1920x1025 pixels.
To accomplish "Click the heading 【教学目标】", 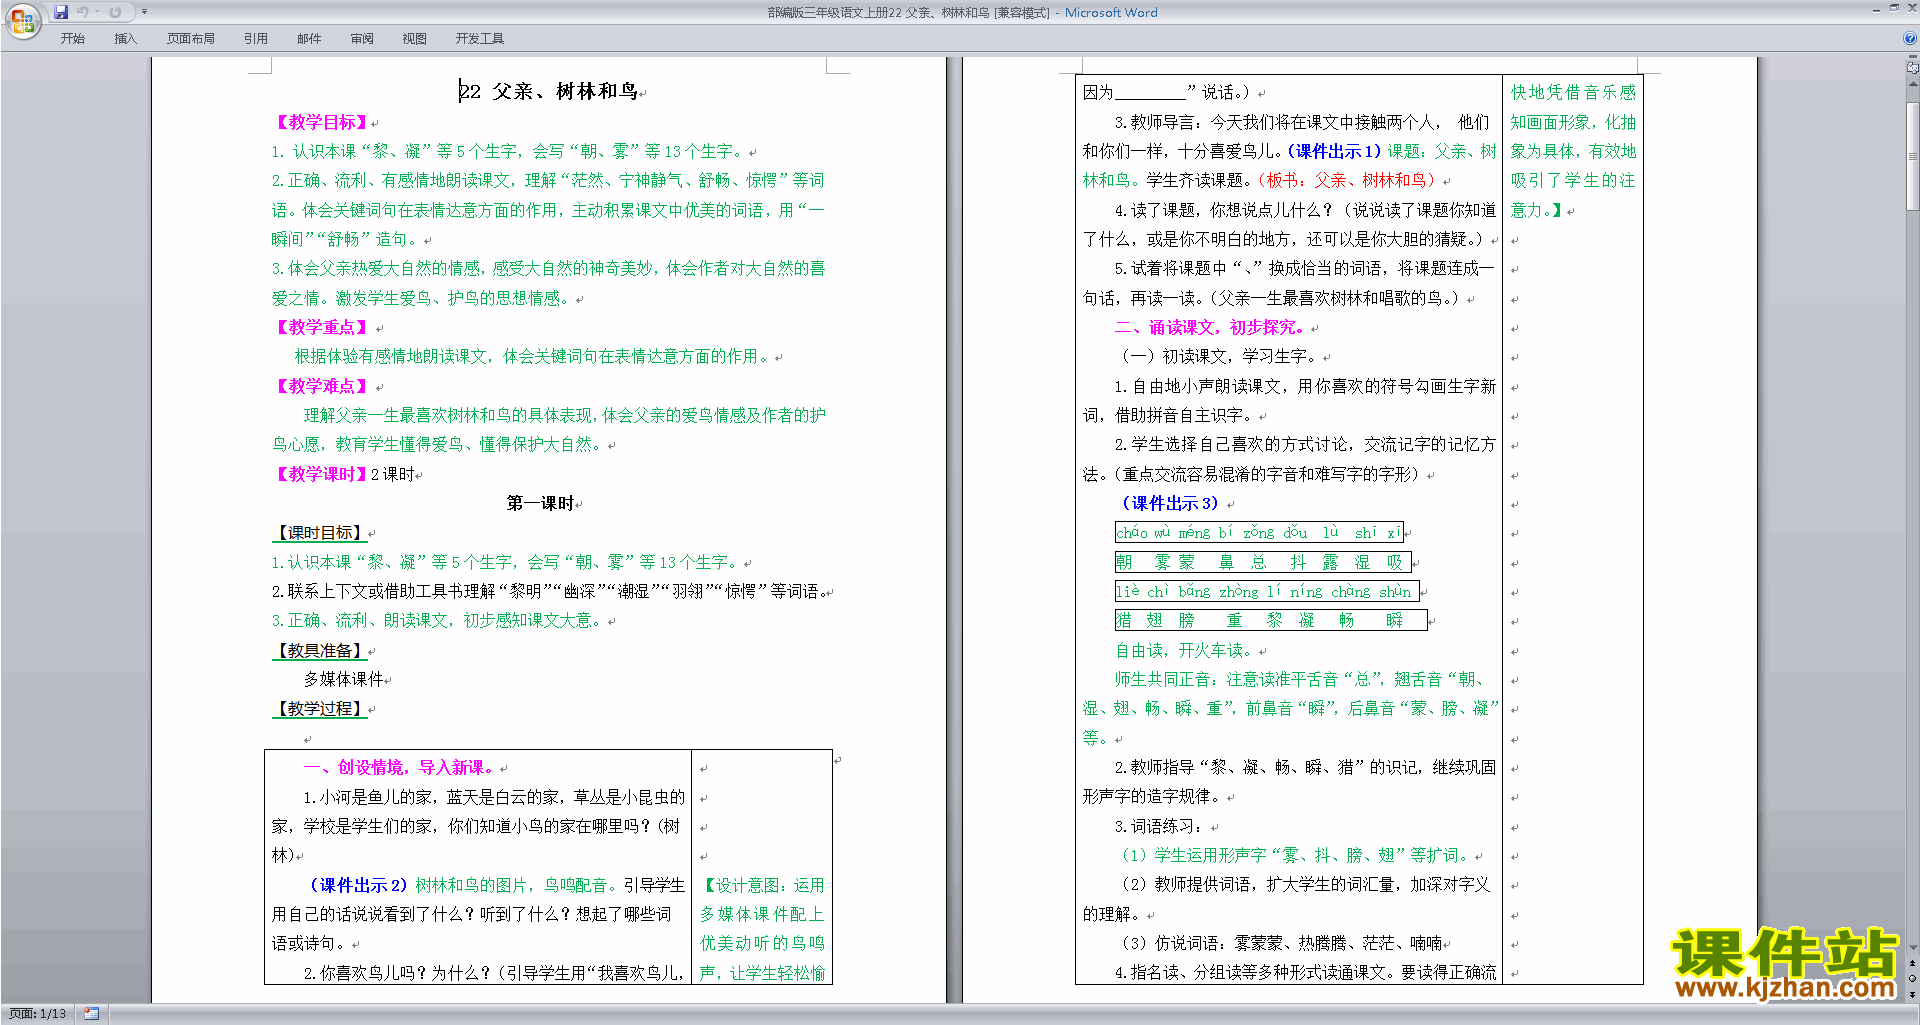I will pyautogui.click(x=321, y=122).
